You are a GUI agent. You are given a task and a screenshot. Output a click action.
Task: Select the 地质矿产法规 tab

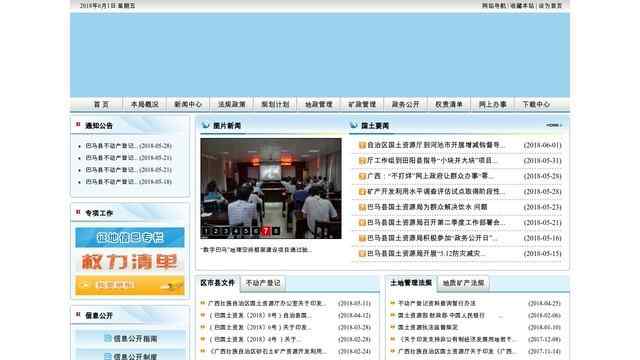pos(463,283)
